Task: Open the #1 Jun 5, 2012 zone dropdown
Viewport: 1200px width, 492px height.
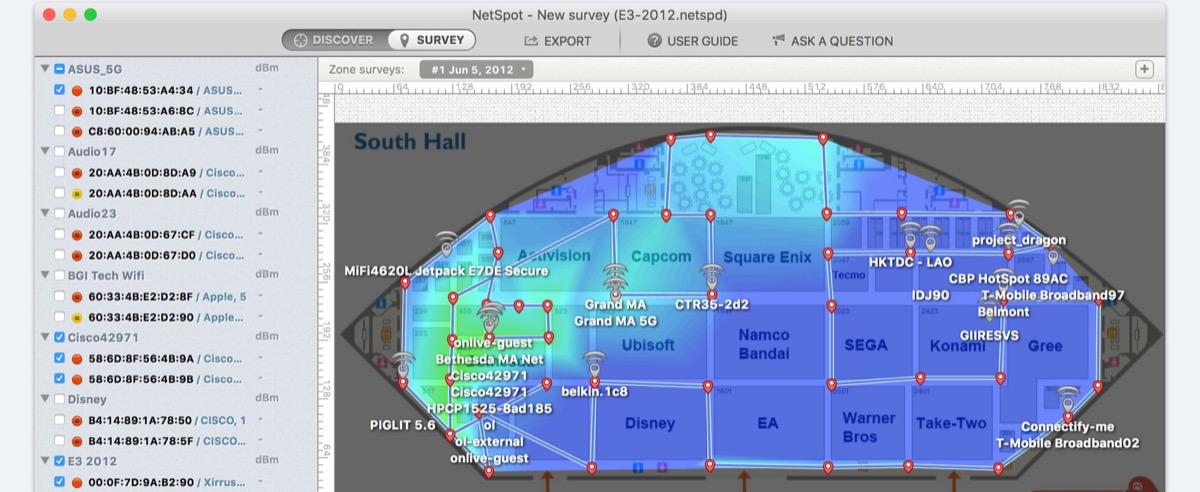Action: pyautogui.click(x=477, y=70)
